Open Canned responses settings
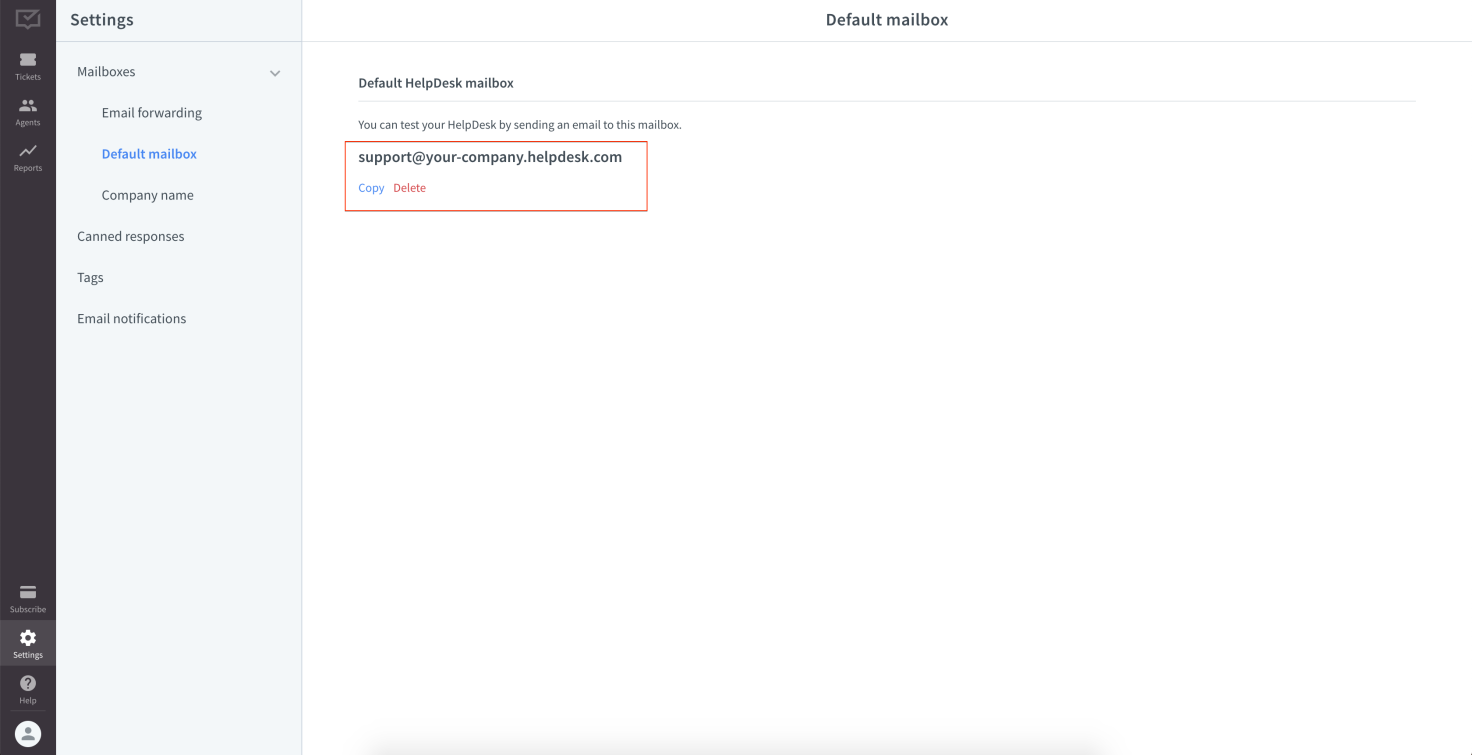Screen dimensions: 1472x755 [x=131, y=236]
